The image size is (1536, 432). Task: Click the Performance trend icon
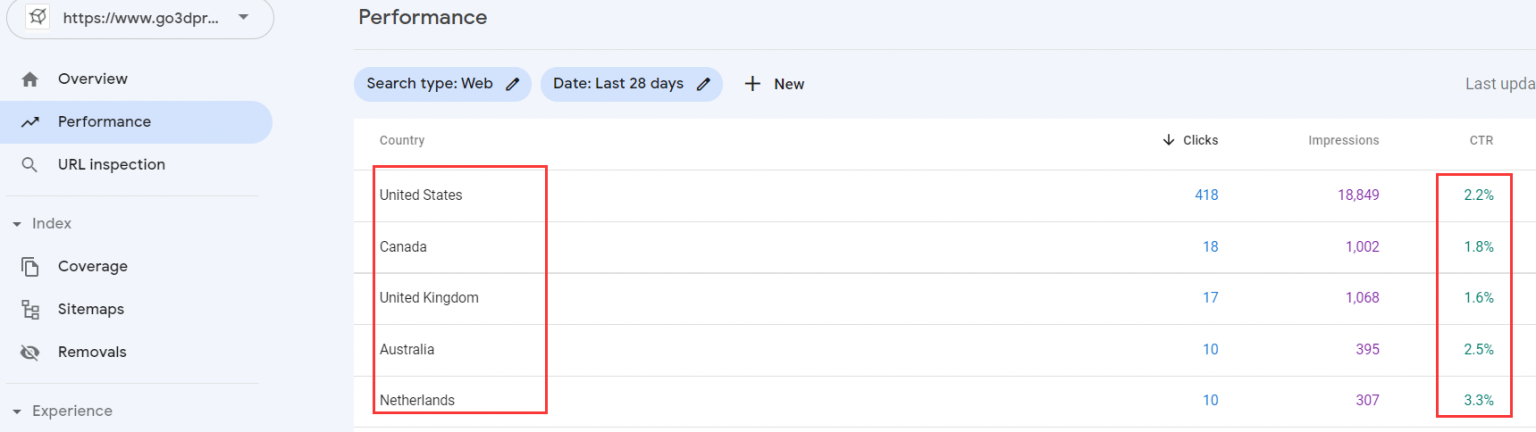click(x=30, y=122)
